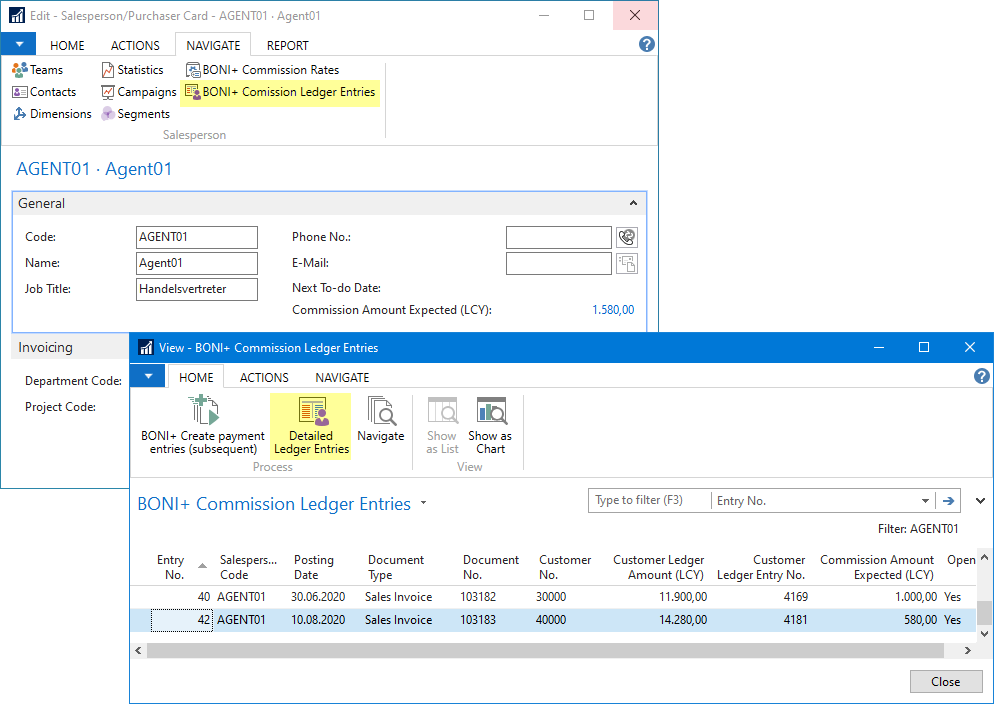Switch to the REPORT tab

click(287, 45)
